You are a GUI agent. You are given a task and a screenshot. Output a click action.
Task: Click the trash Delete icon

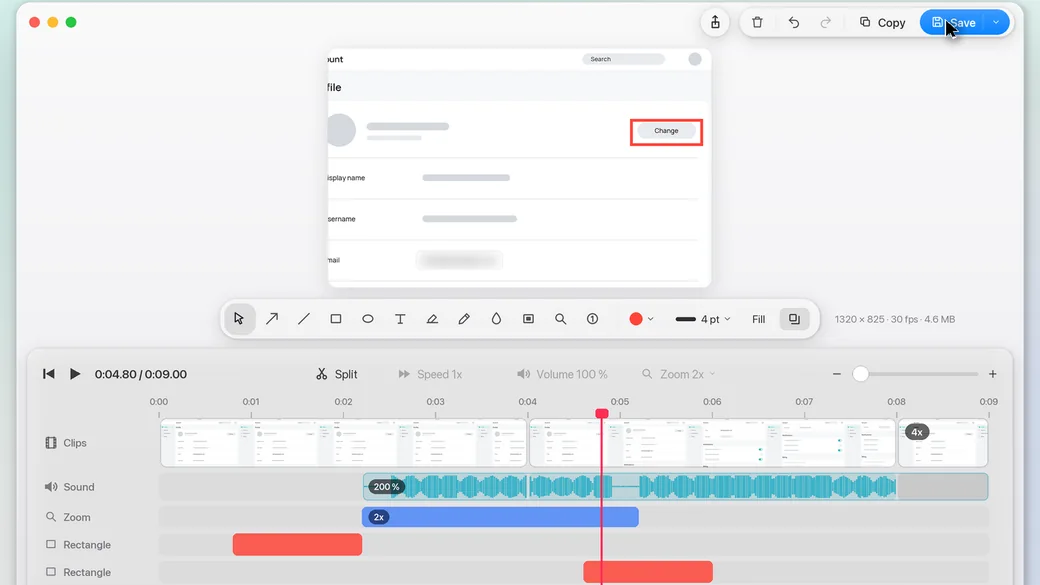[757, 23]
